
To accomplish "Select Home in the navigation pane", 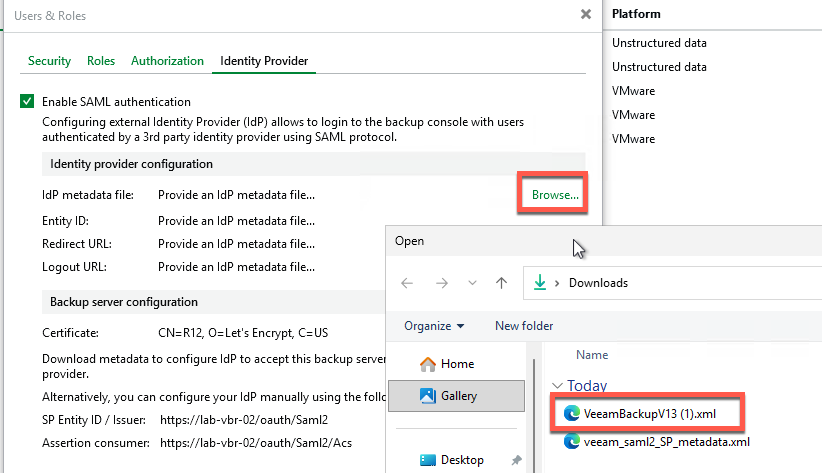I will pos(457,364).
